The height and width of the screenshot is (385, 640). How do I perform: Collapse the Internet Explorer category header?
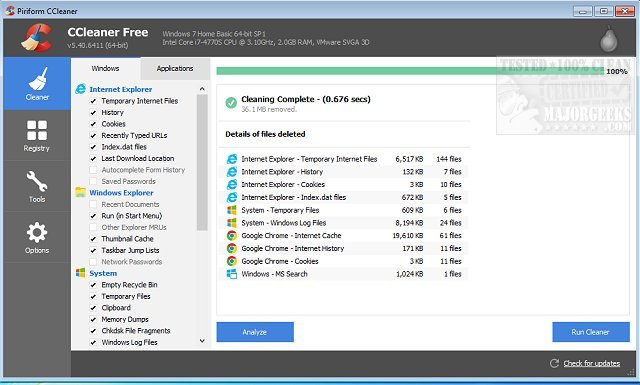point(120,89)
